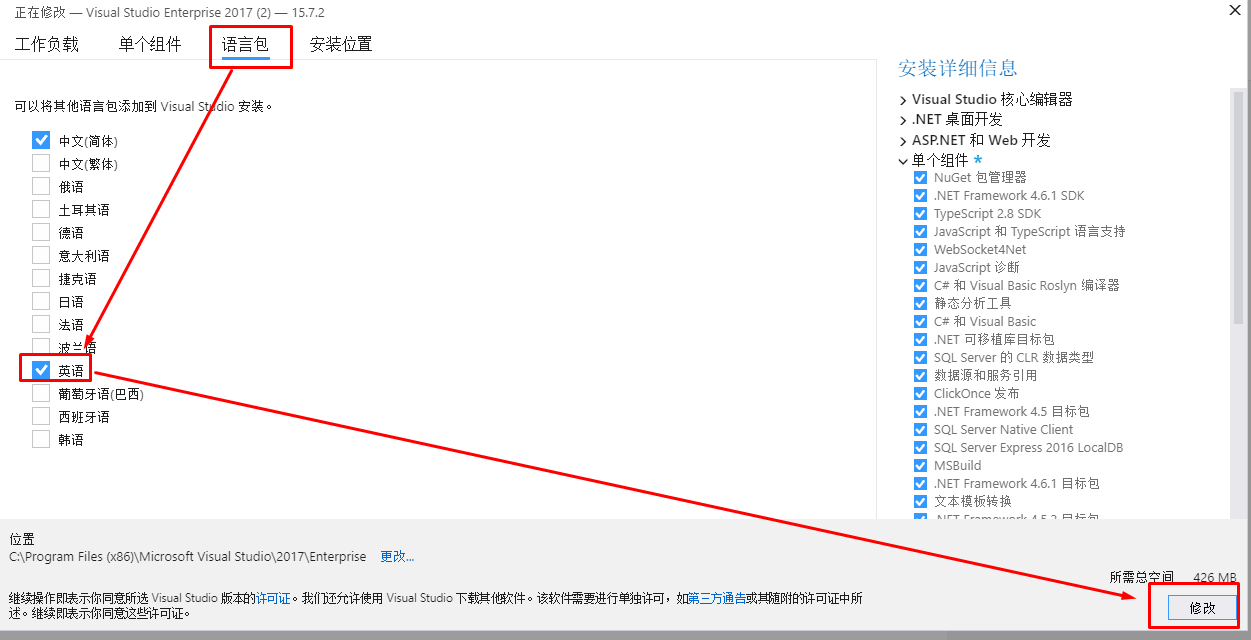
Task: Open the 单个组件 tab
Action: (150, 44)
